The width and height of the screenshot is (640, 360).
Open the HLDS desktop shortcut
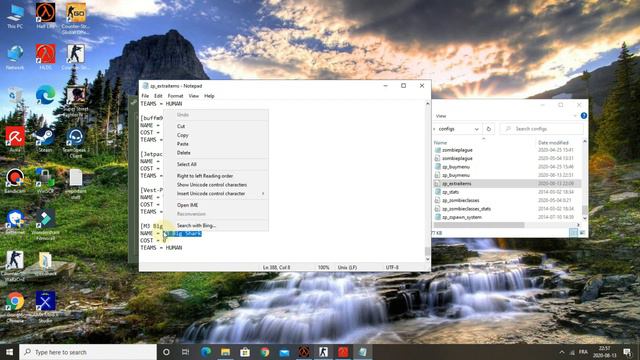[x=45, y=57]
